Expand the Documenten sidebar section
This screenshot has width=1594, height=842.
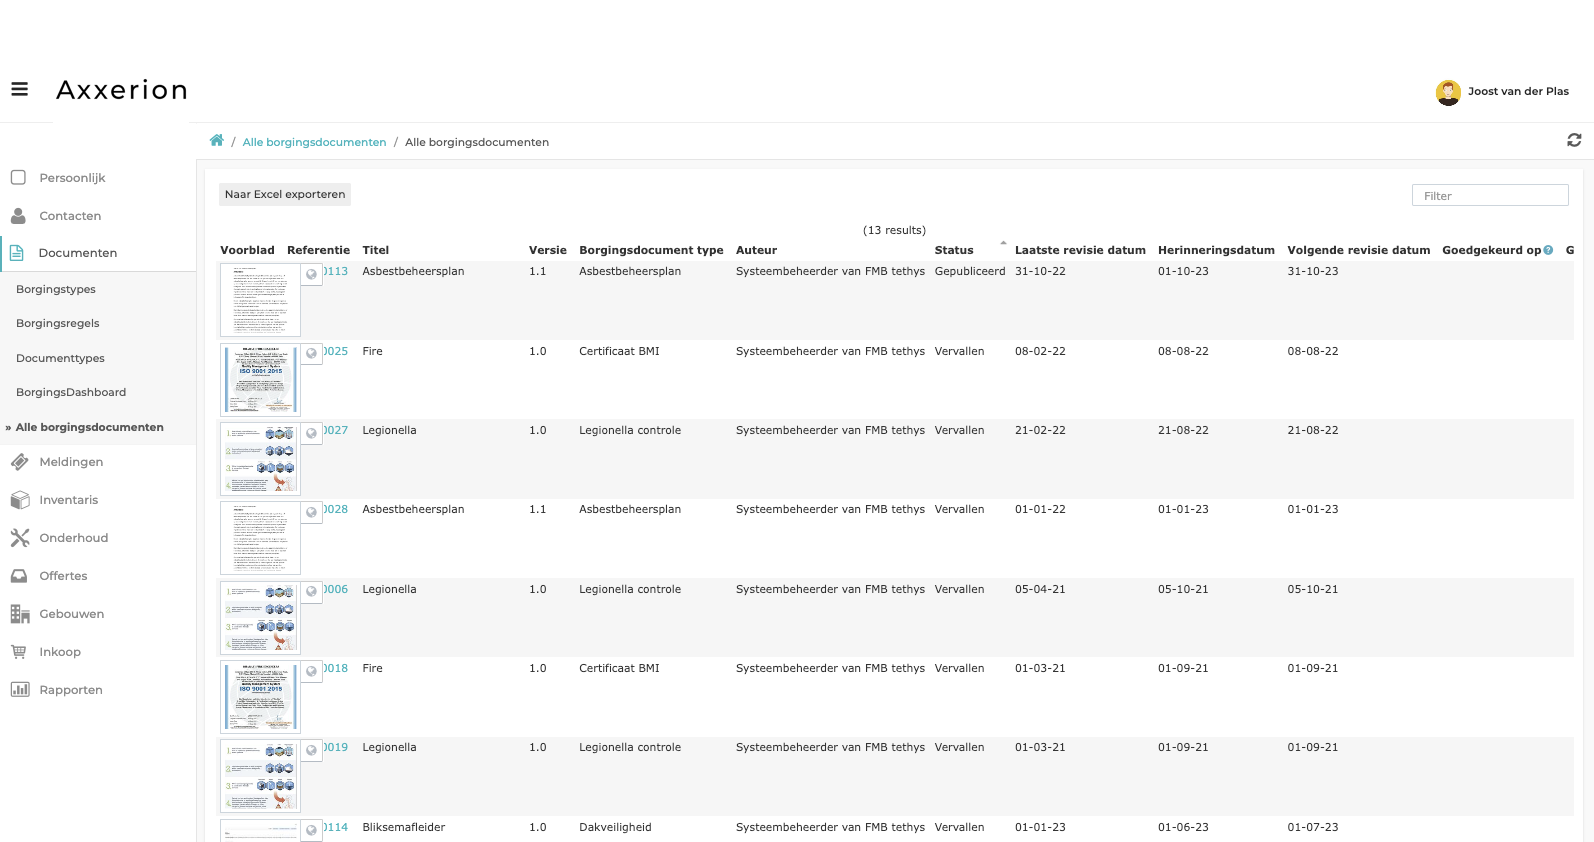coord(78,253)
